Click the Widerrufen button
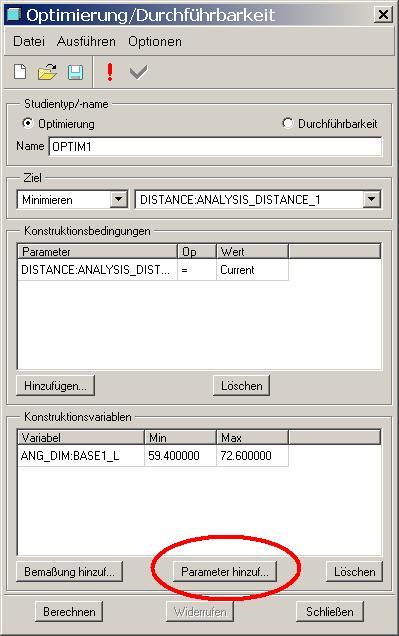Viewport: 399px width, 636px height. 200,611
